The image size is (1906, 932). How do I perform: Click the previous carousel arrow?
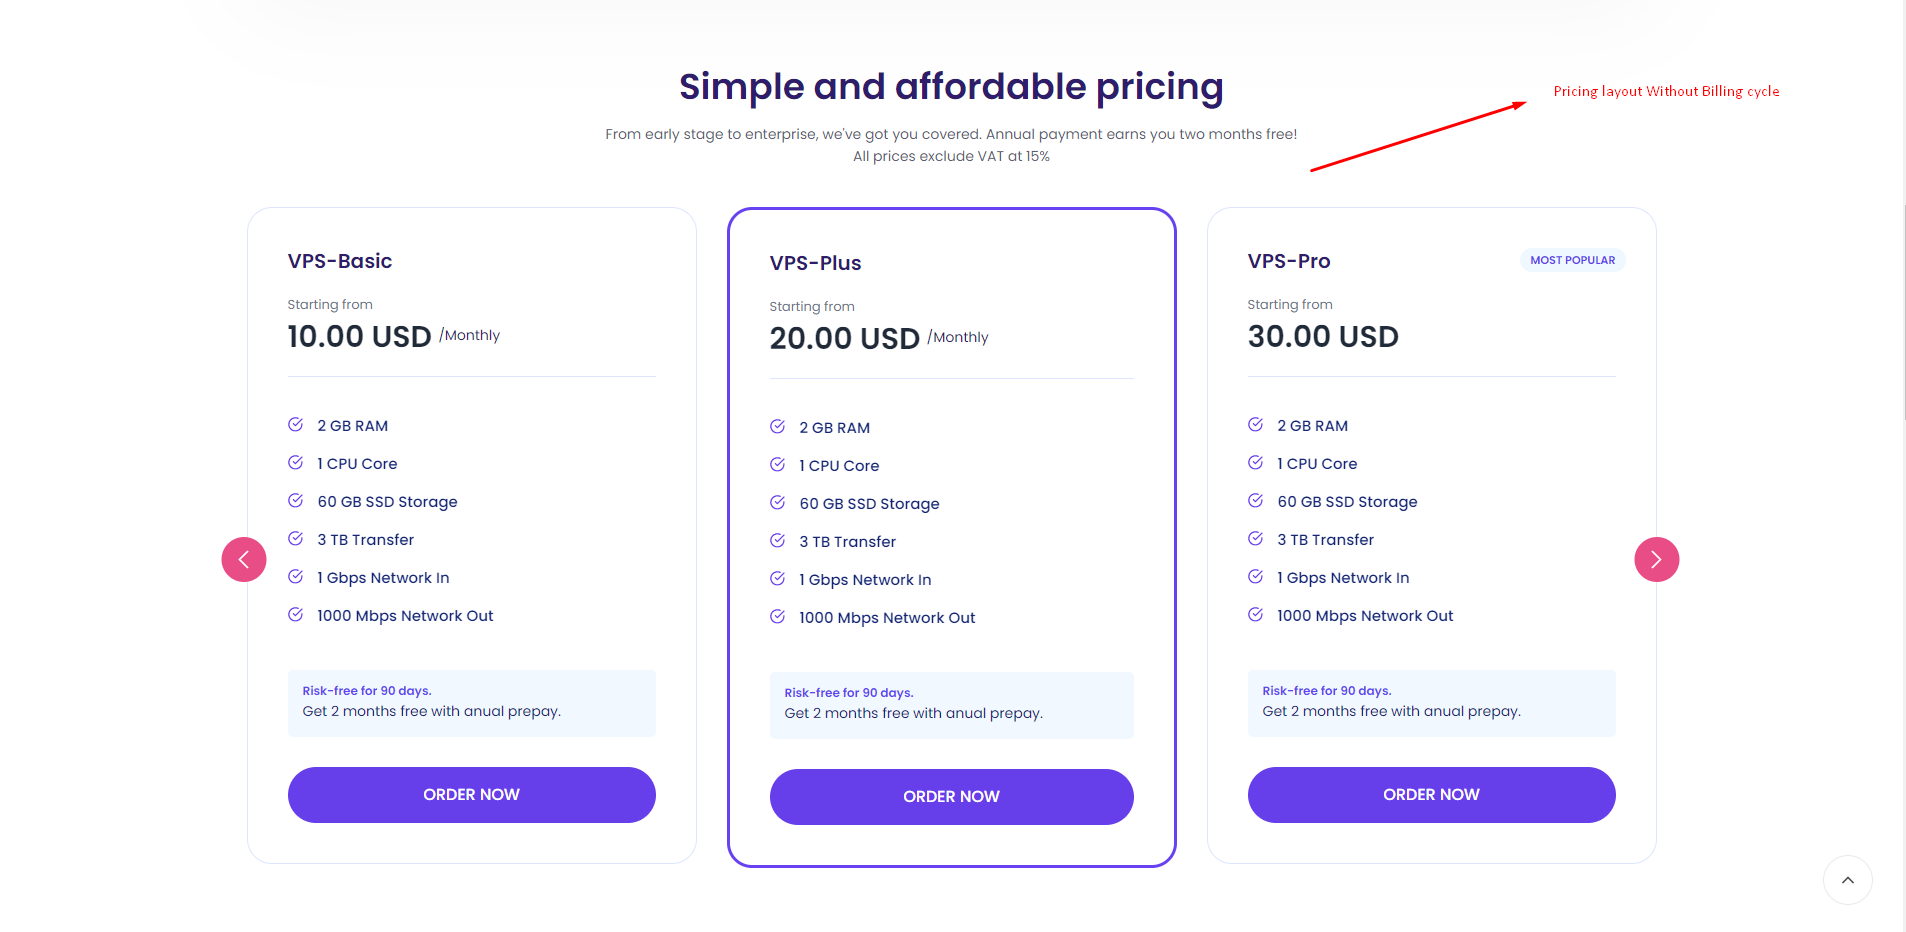point(244,559)
